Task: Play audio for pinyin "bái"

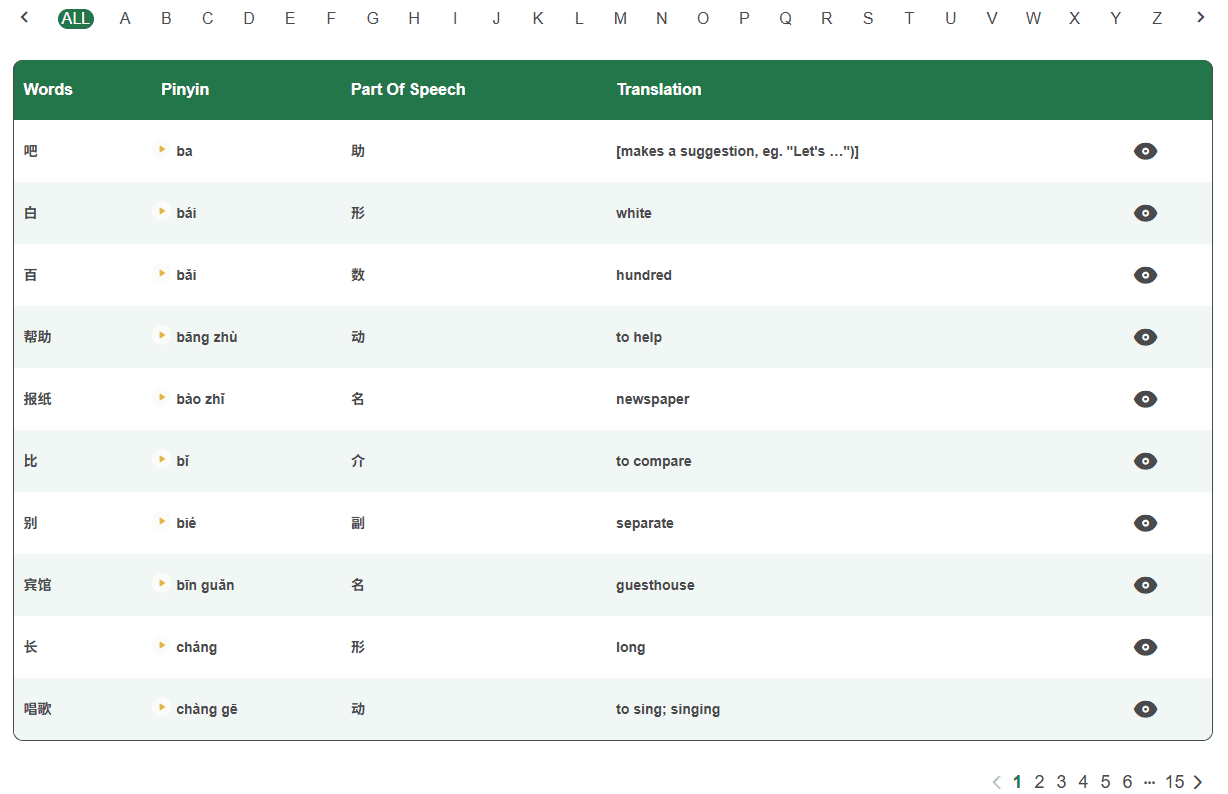Action: [161, 213]
